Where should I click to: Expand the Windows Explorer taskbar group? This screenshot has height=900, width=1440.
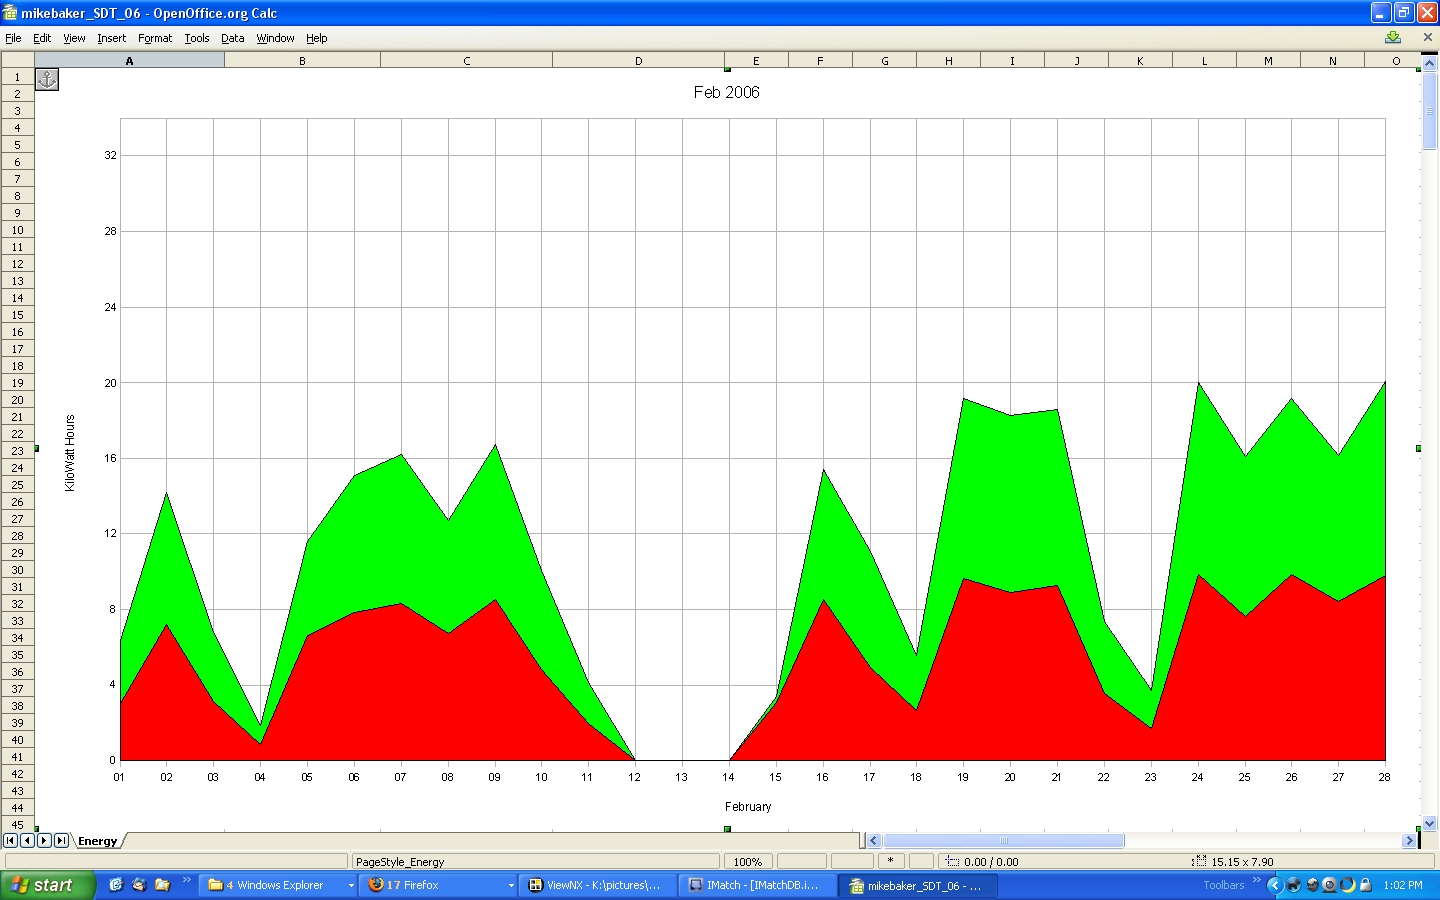tap(351, 885)
